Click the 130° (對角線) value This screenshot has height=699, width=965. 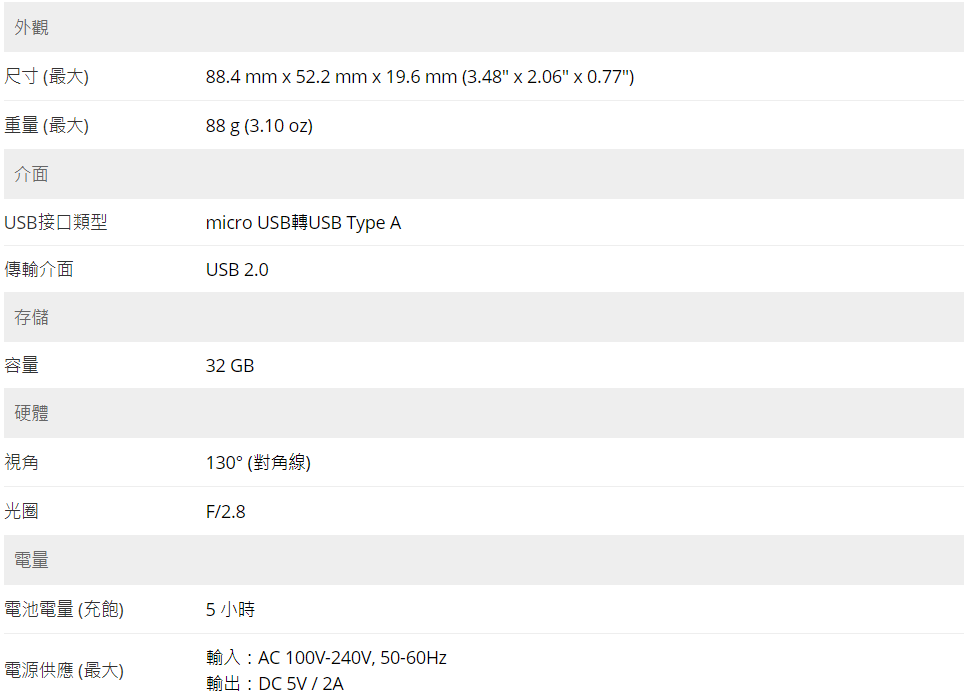pos(258,462)
